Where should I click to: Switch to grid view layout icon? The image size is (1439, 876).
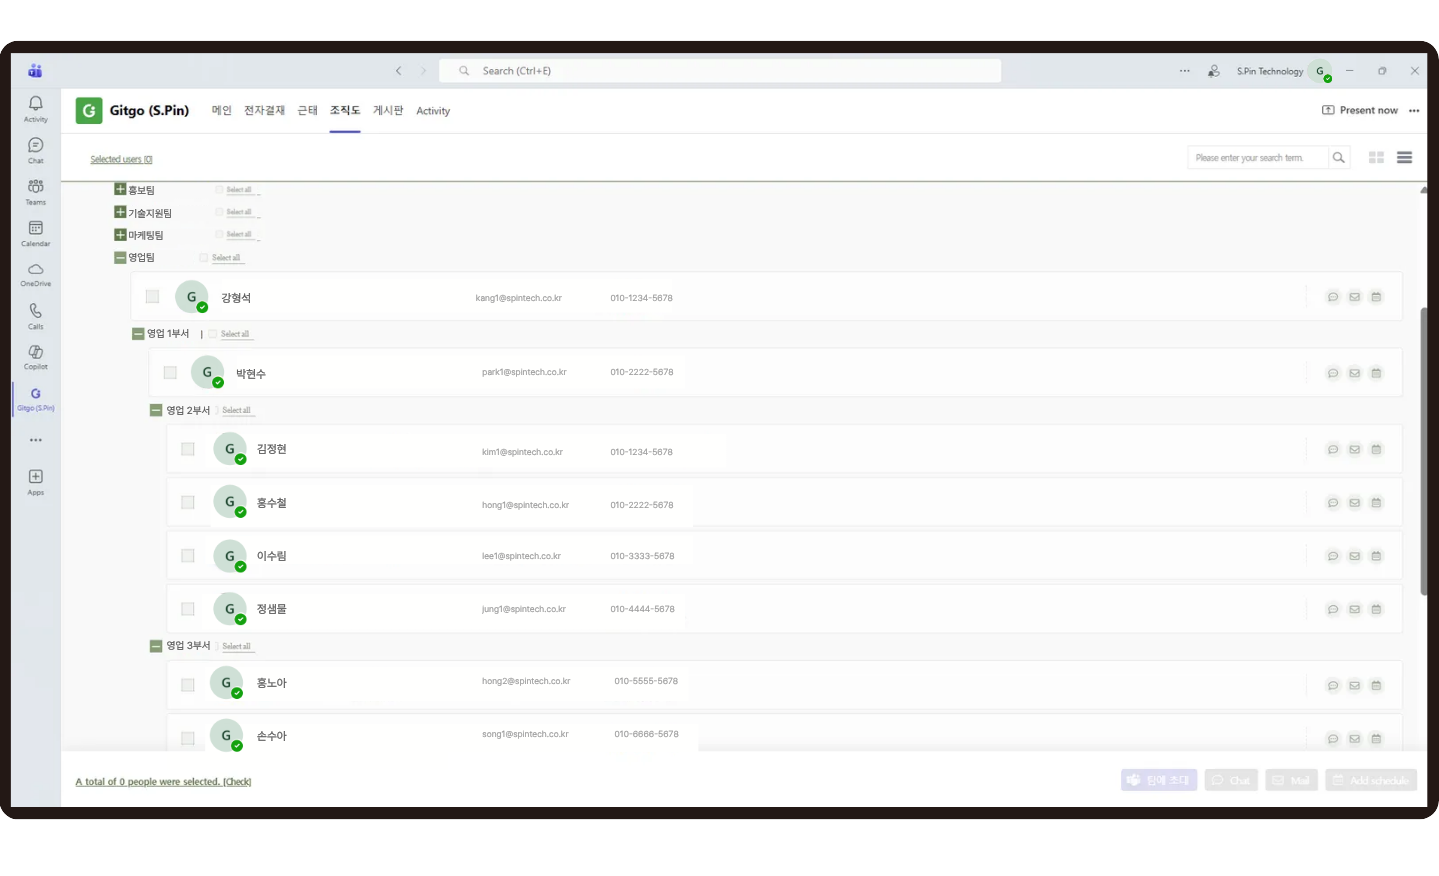click(1376, 158)
